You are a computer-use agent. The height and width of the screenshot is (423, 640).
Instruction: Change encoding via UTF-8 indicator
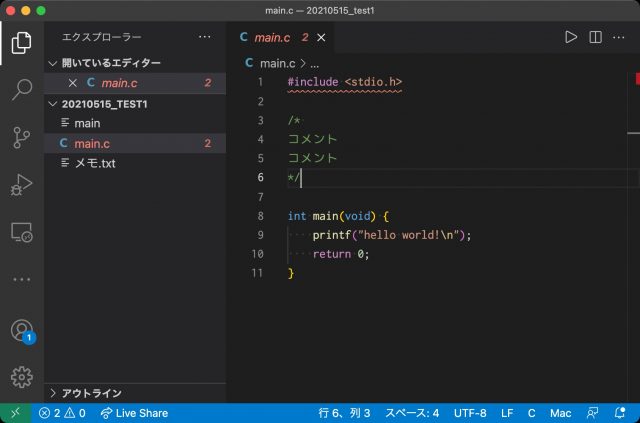click(470, 413)
